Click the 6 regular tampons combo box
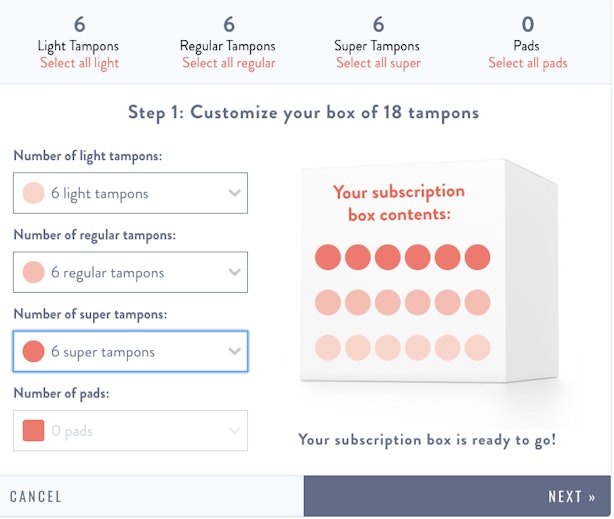The width and height of the screenshot is (614, 519). click(x=130, y=272)
